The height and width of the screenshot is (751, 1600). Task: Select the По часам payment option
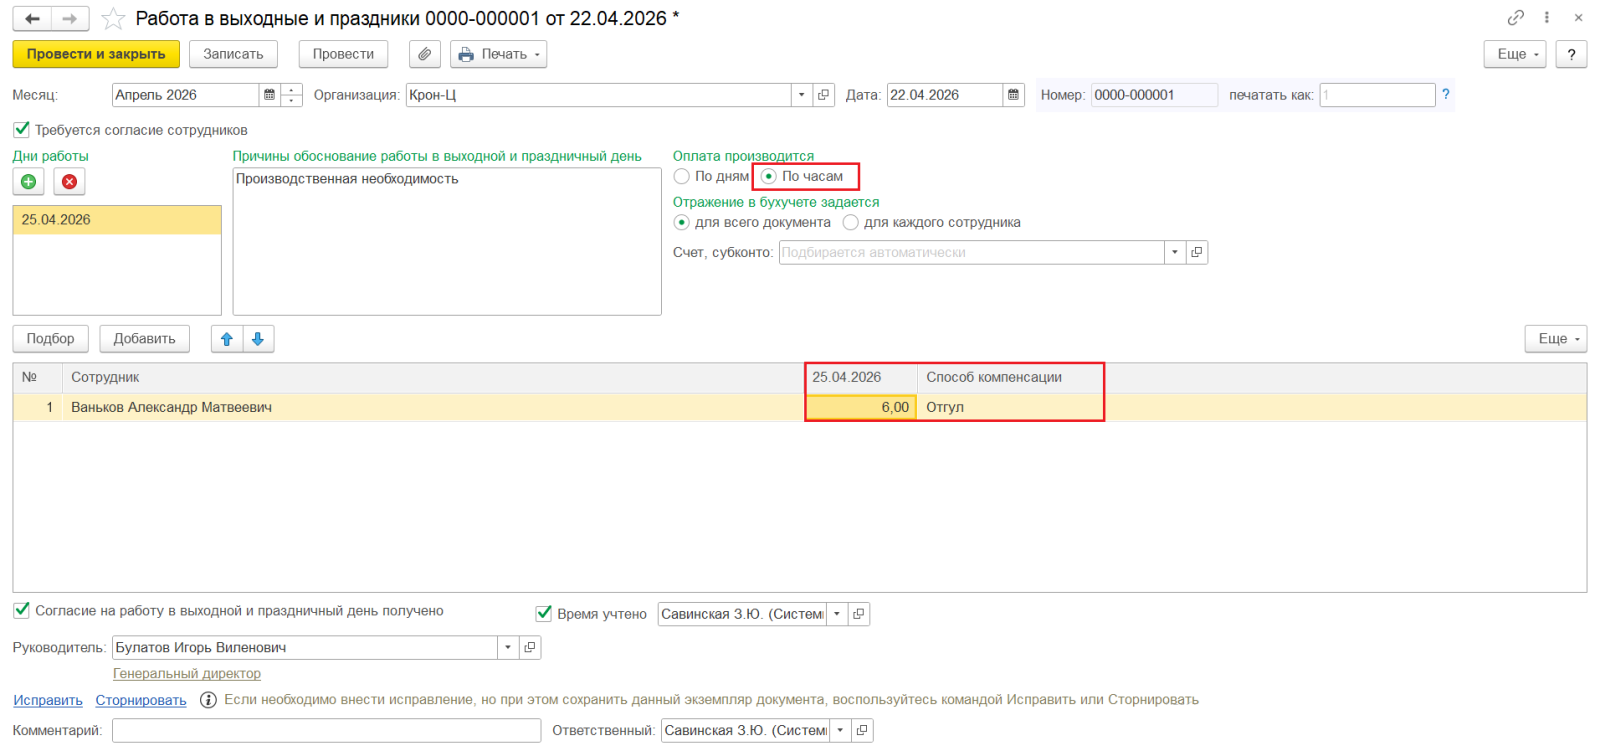click(769, 176)
